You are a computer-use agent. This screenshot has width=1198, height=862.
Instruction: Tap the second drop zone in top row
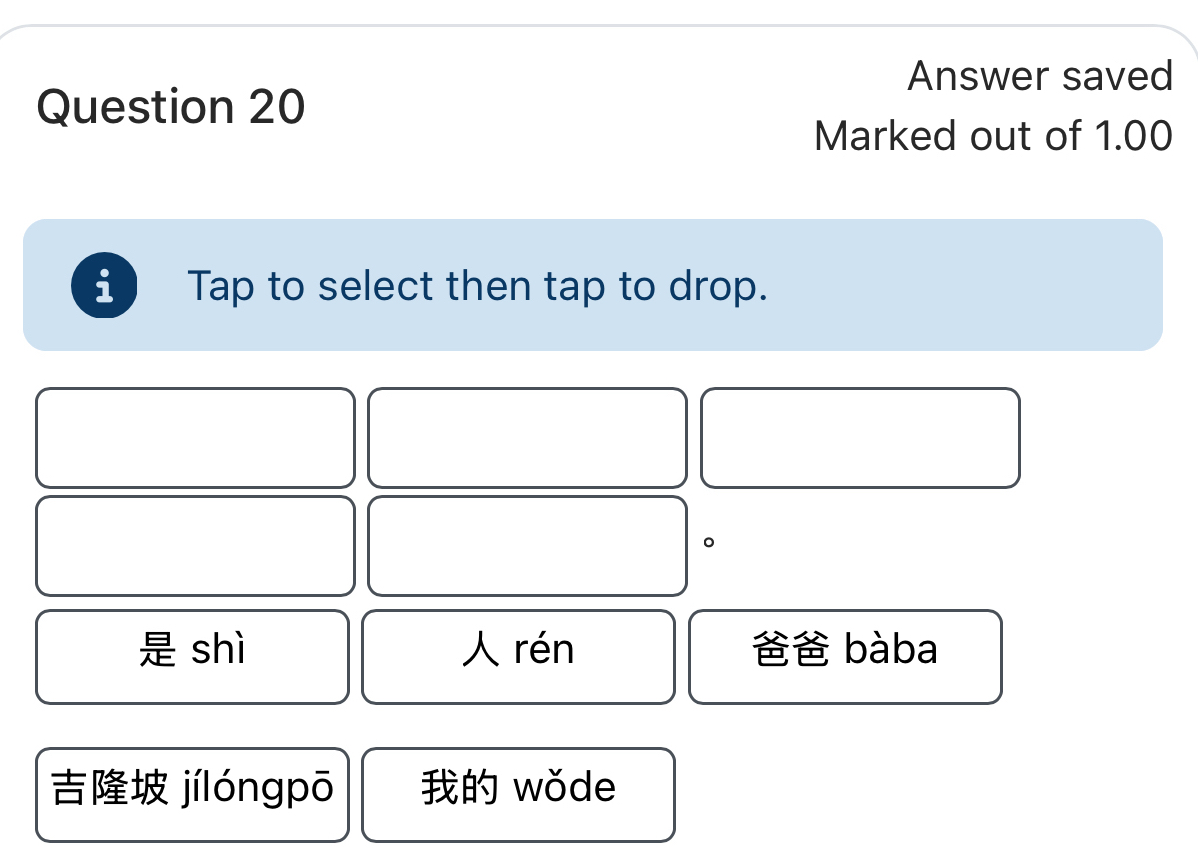(x=527, y=438)
